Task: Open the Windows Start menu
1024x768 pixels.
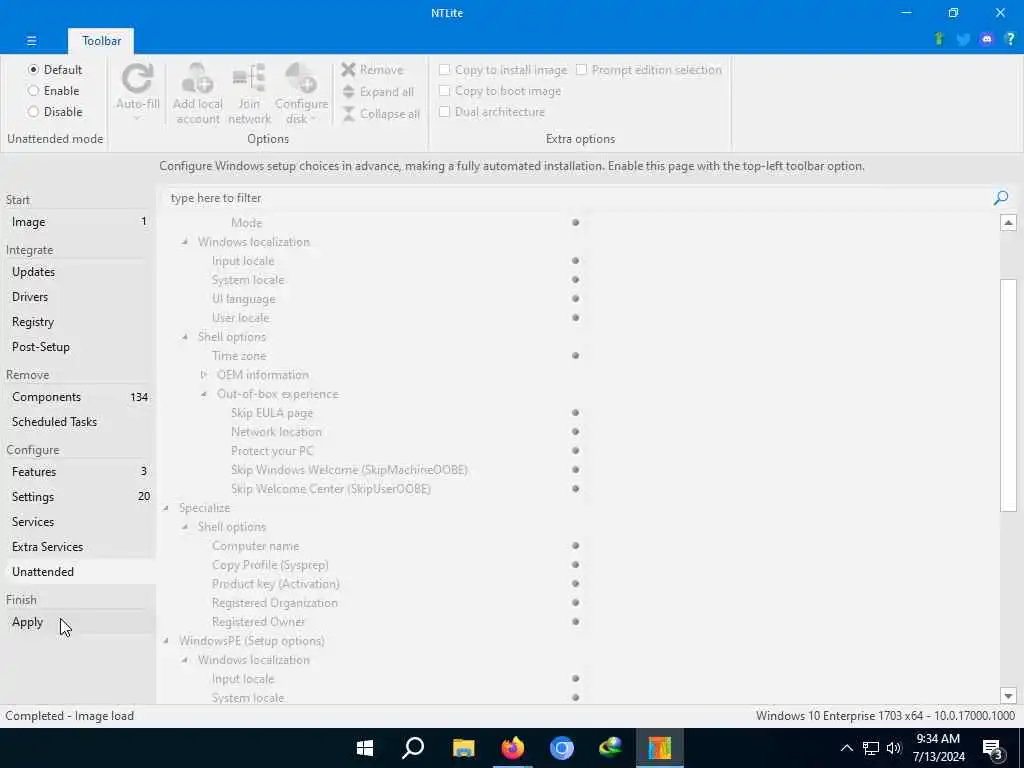Action: click(x=365, y=748)
